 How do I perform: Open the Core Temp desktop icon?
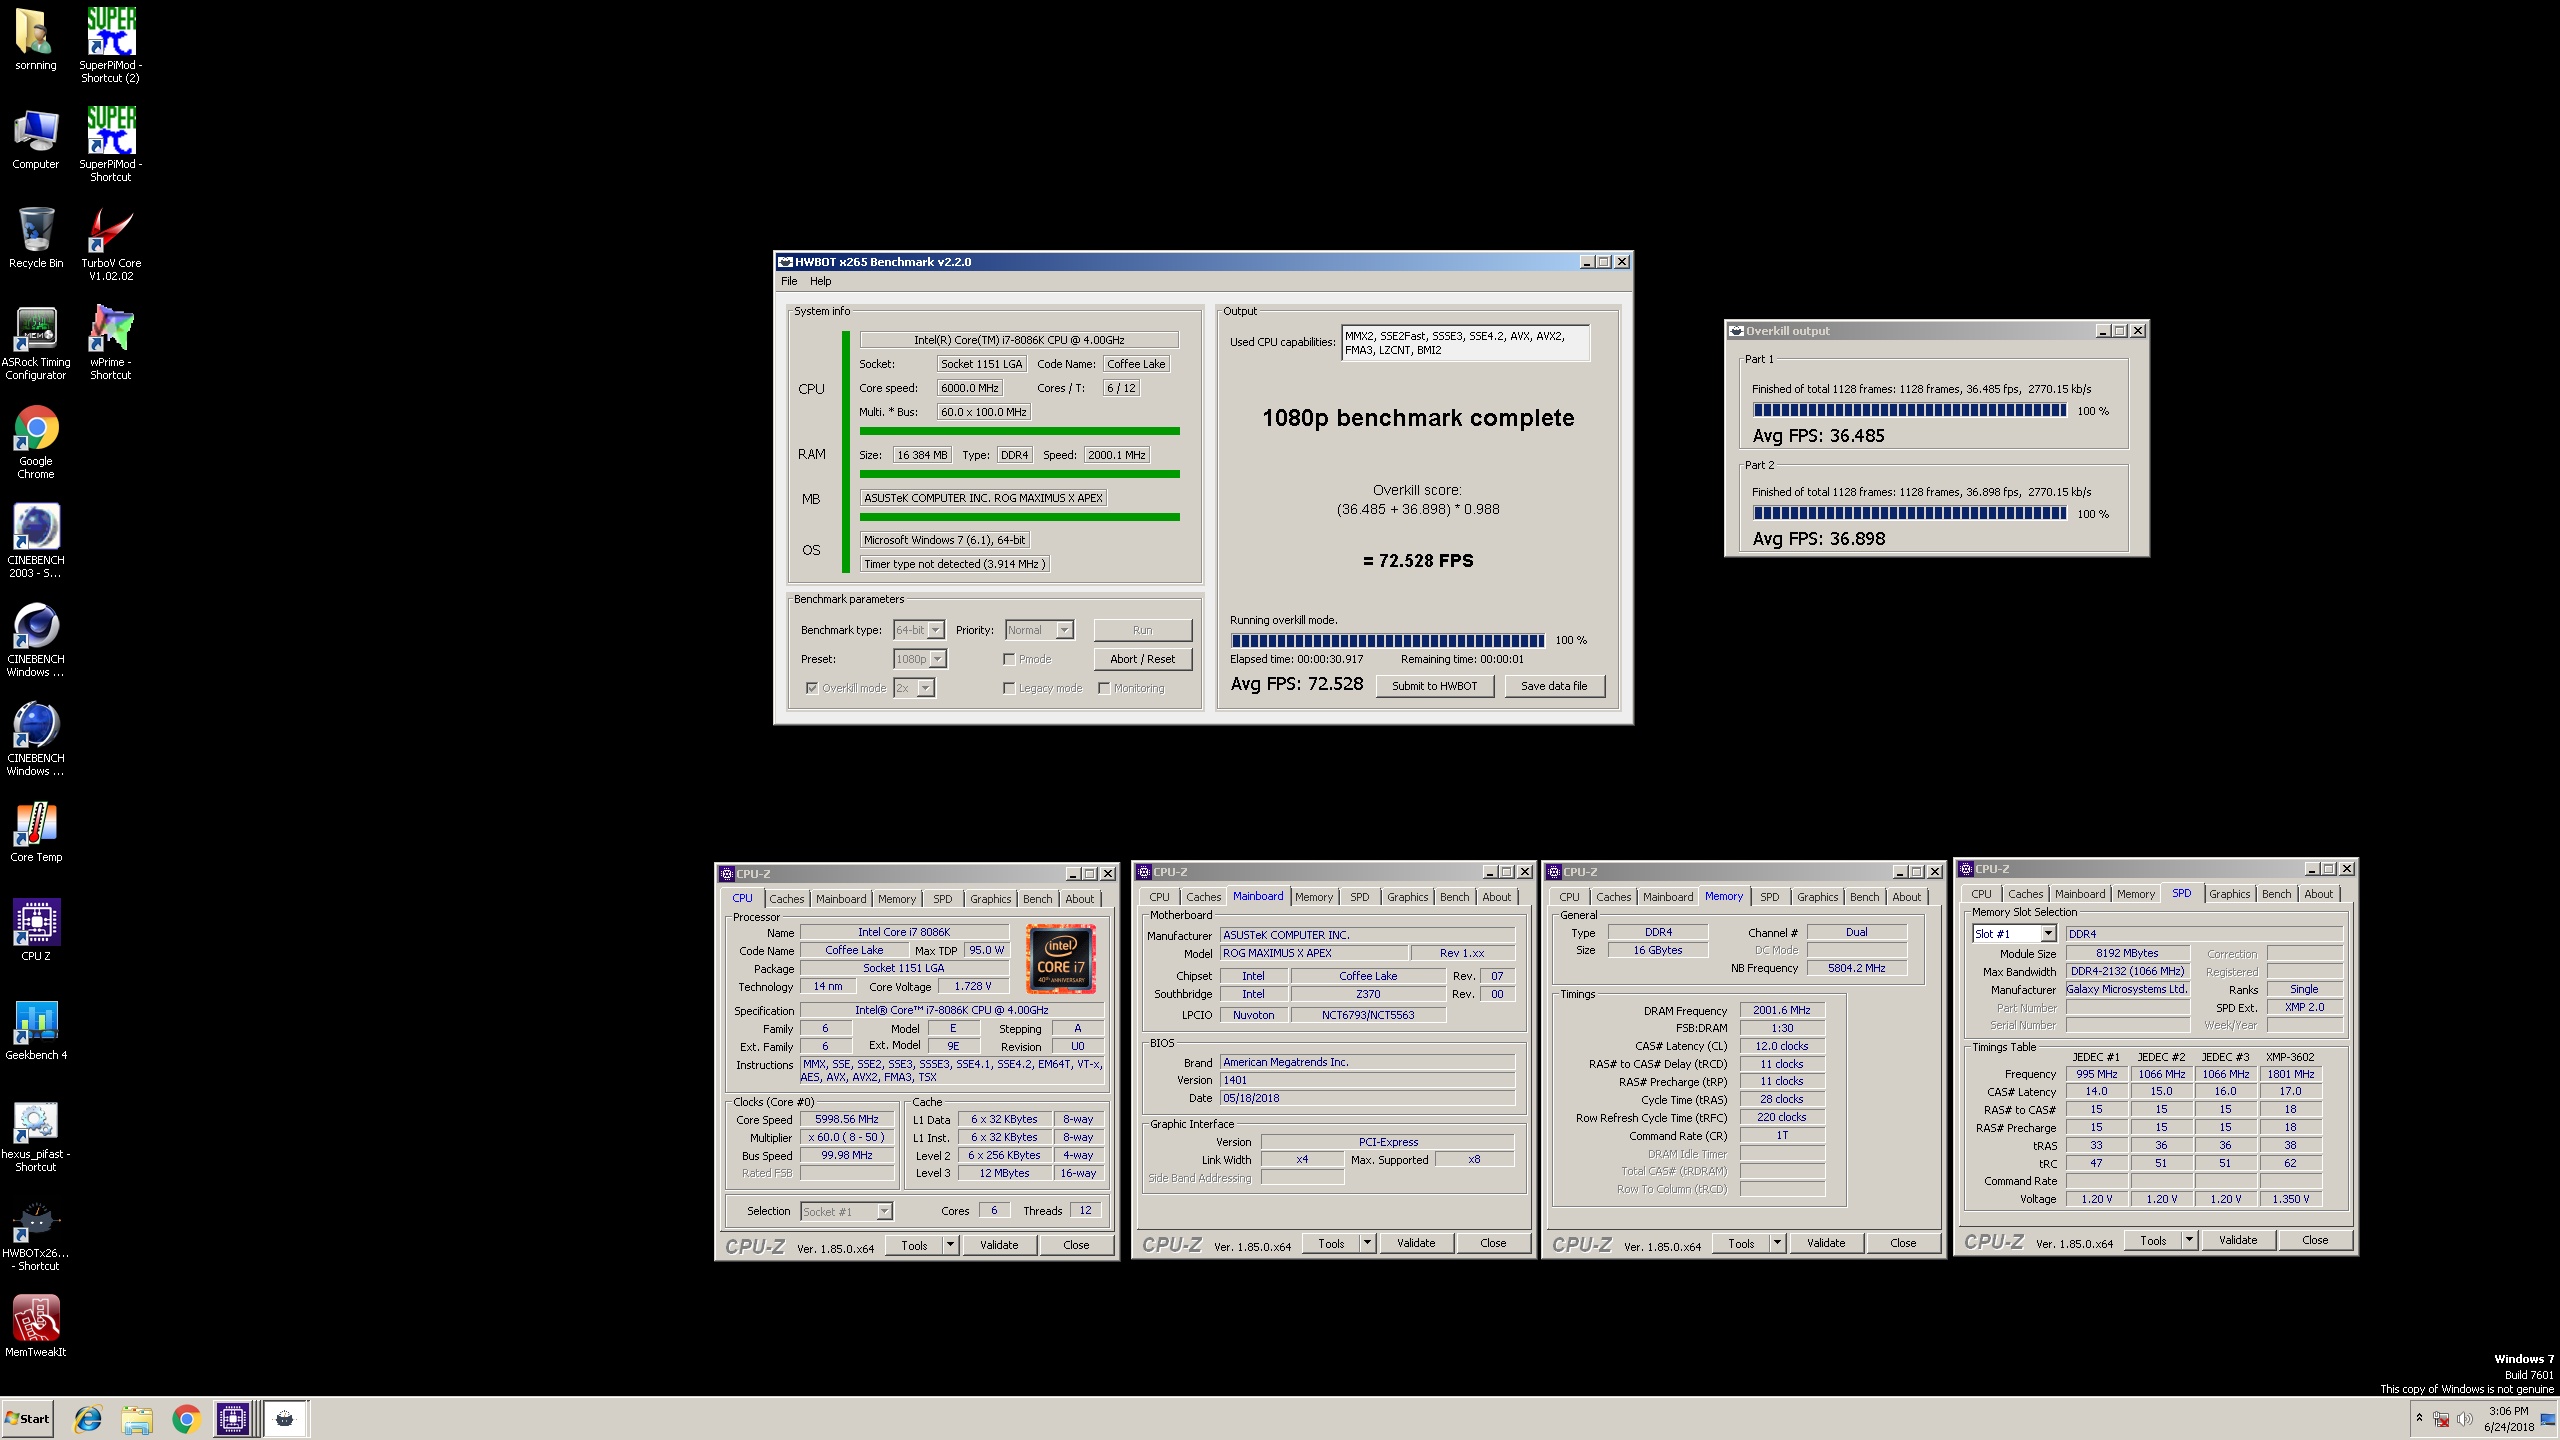pos(36,832)
